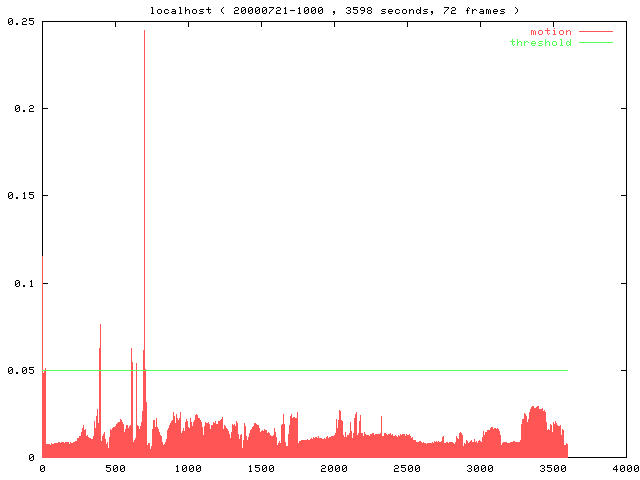This screenshot has height=480, width=640.
Task: Click the 0.15 y-axis tick label
Action: (x=20, y=196)
